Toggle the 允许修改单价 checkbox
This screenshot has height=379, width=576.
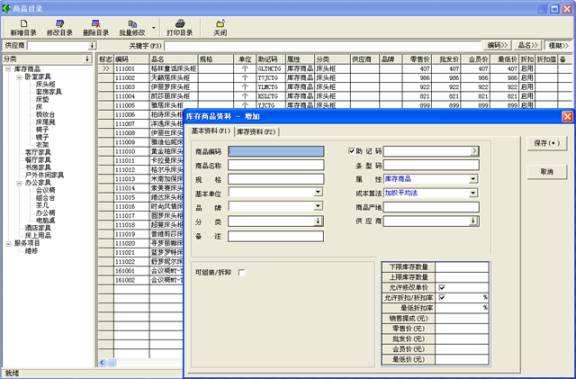(442, 288)
